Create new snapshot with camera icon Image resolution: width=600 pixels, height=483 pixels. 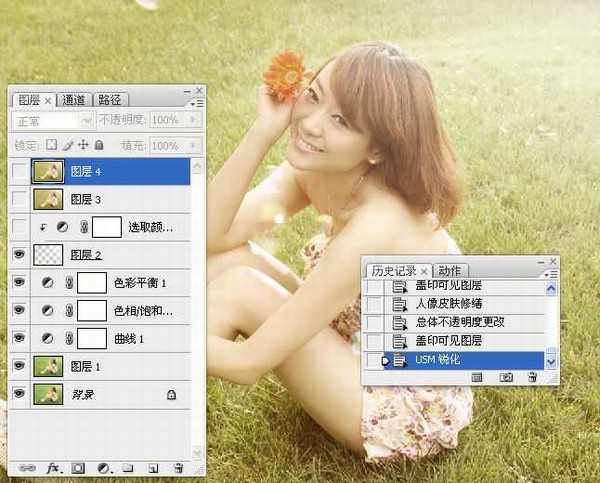[x=506, y=377]
